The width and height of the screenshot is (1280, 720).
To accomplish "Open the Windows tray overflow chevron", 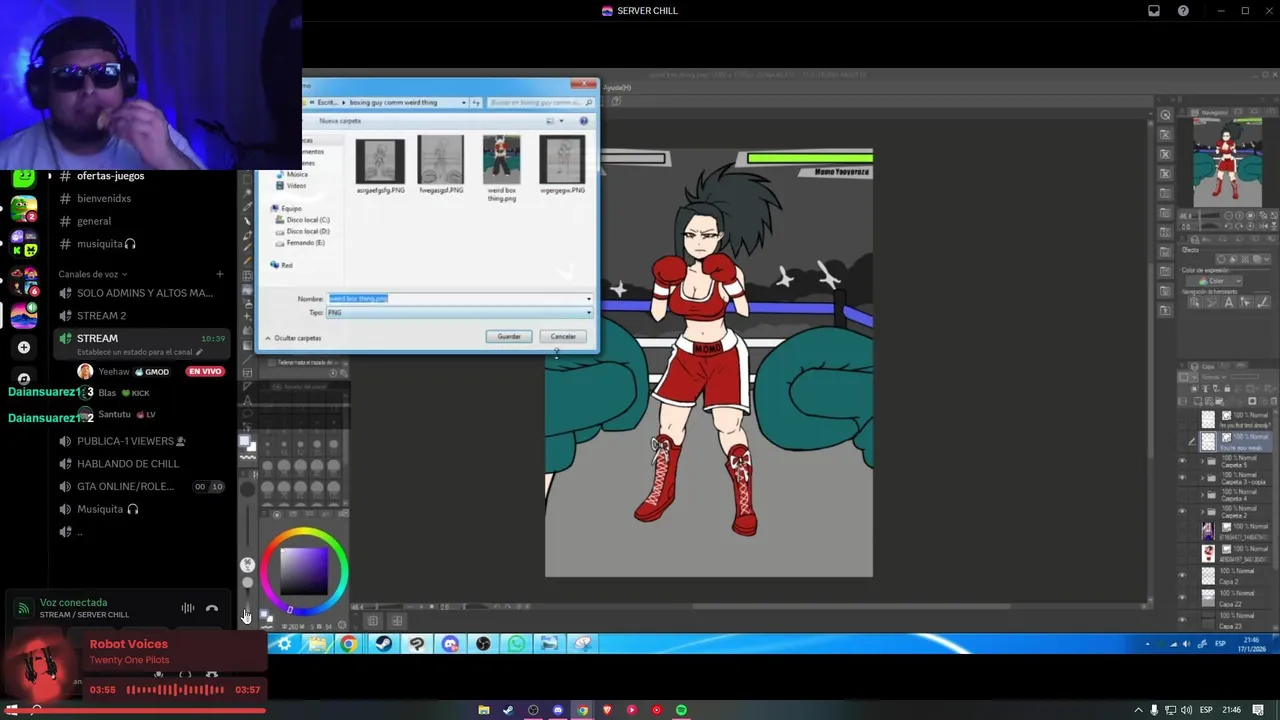I will click(1137, 710).
